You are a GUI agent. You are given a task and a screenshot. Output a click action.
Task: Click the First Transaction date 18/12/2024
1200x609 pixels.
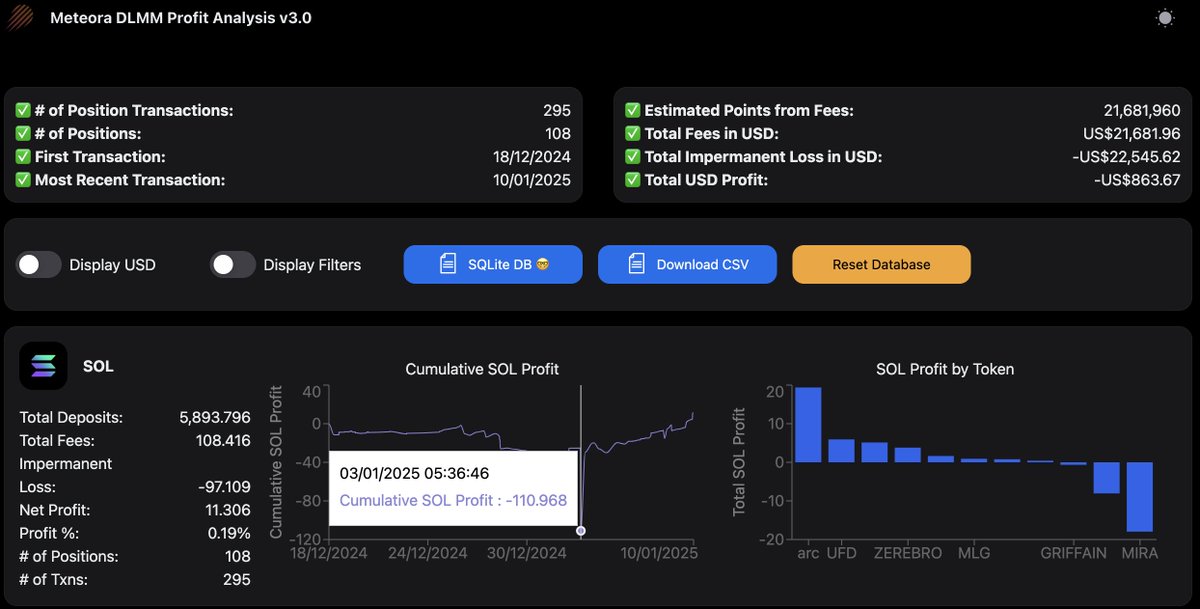(x=531, y=156)
